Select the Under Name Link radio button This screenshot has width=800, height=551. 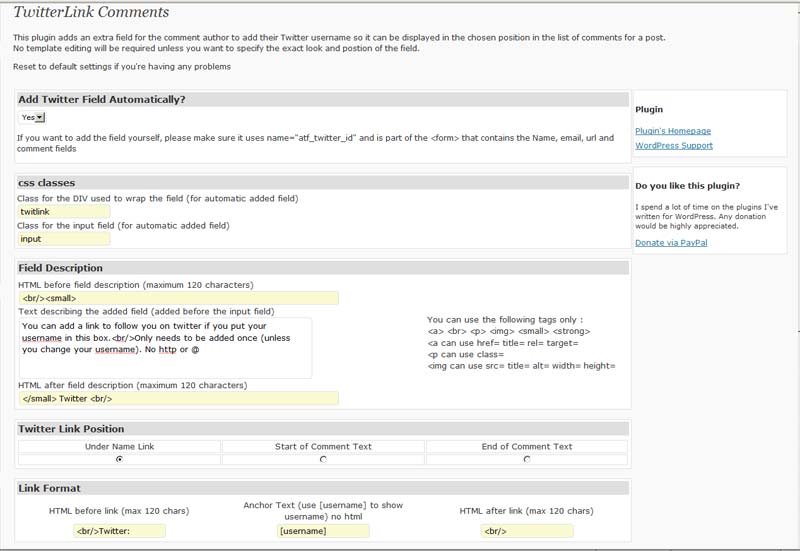(x=120, y=459)
